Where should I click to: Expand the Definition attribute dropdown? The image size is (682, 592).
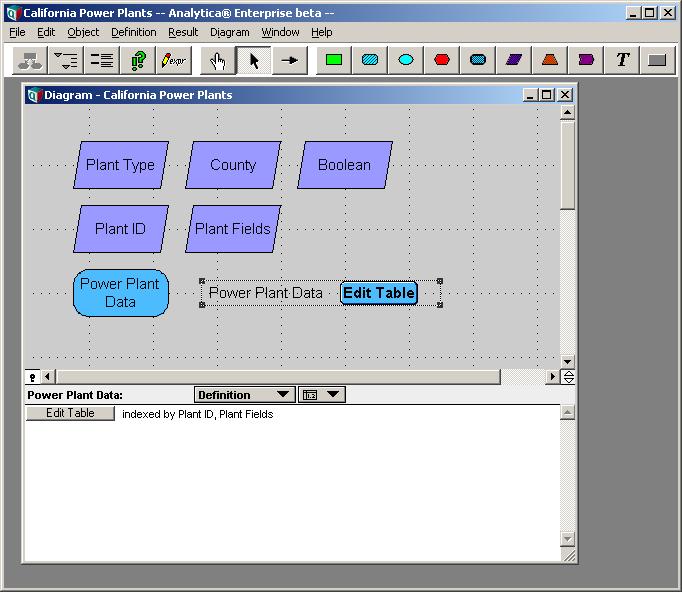[x=244, y=395]
